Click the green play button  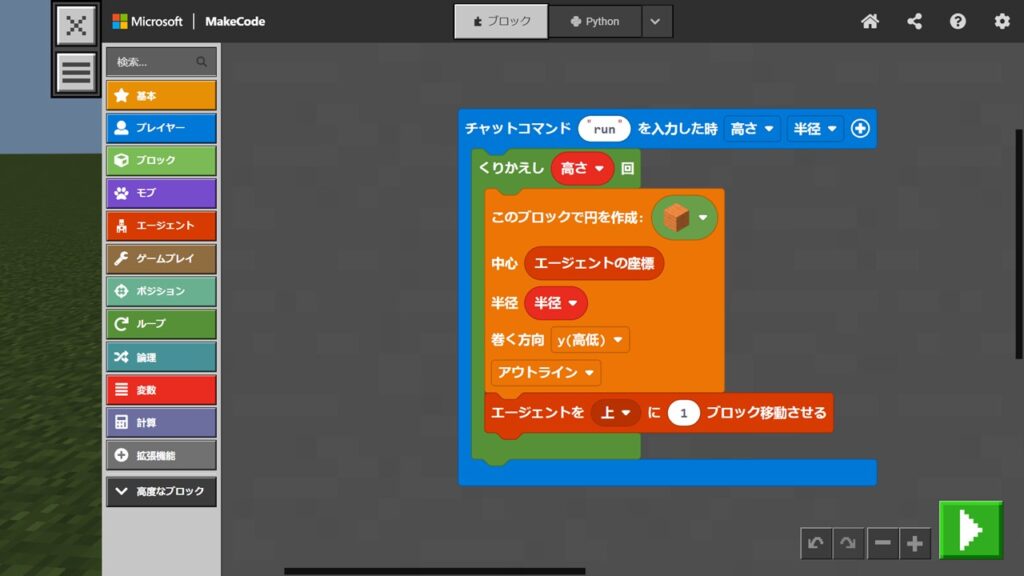[x=970, y=530]
